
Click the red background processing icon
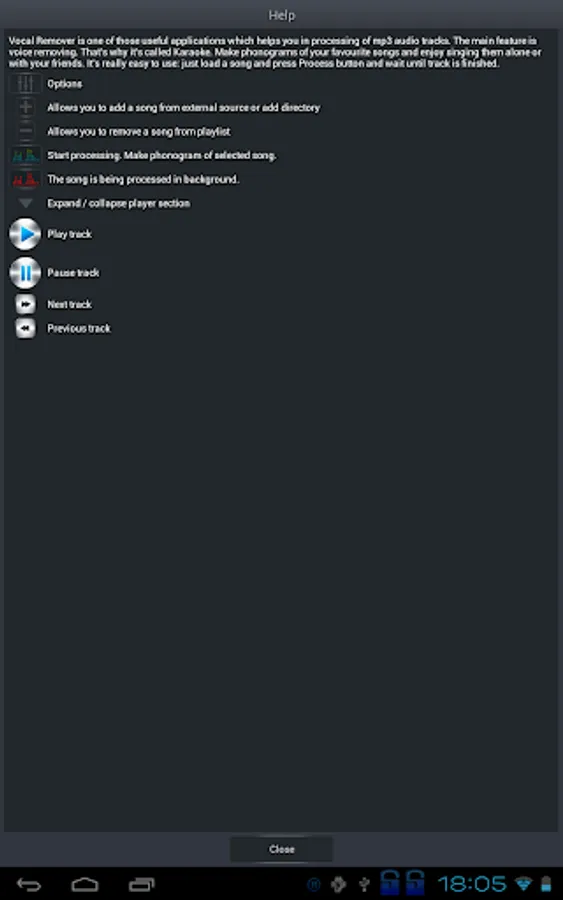tap(25, 180)
